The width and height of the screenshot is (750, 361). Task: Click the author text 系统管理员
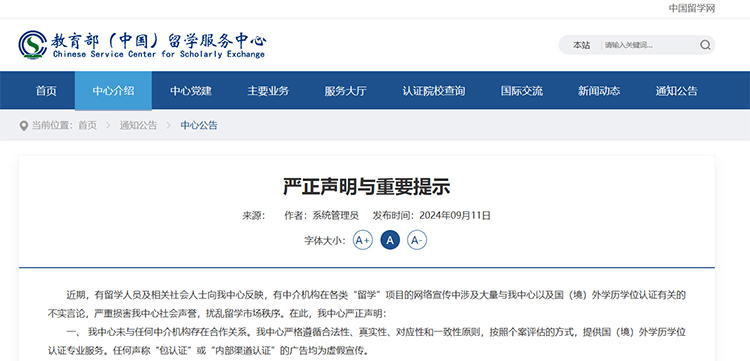pyautogui.click(x=335, y=216)
